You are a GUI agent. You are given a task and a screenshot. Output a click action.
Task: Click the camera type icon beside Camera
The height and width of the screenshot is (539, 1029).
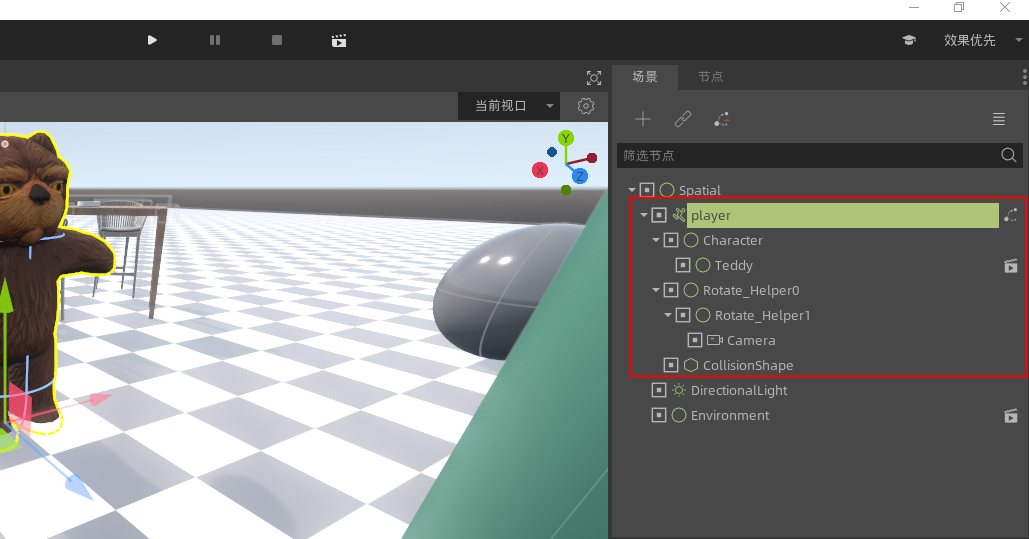click(x=715, y=340)
